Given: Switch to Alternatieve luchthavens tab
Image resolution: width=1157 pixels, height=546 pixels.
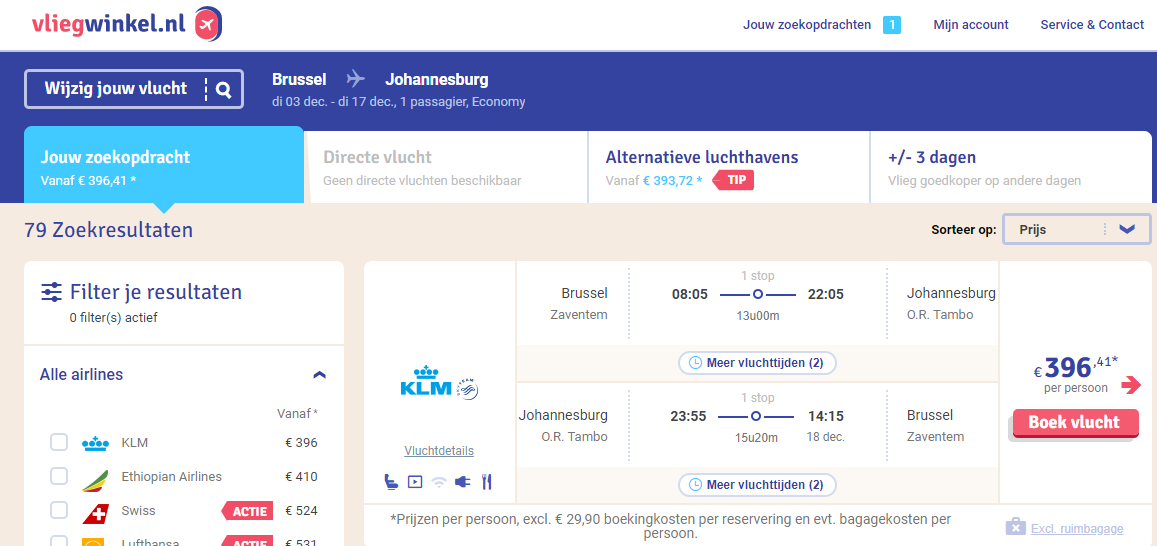Looking at the screenshot, I should click(x=729, y=167).
